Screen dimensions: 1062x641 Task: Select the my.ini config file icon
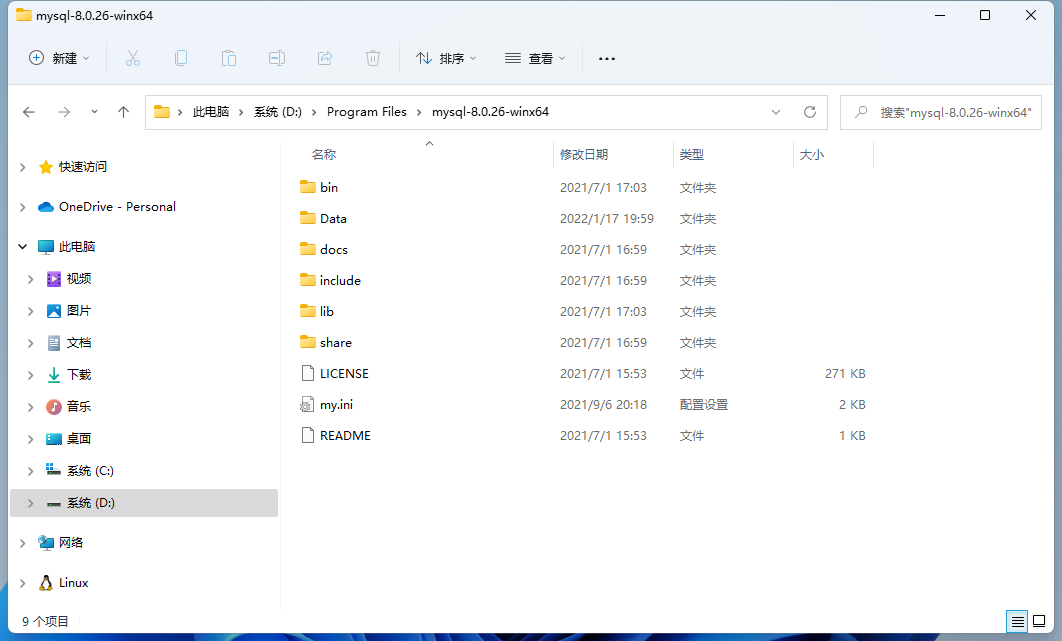pyautogui.click(x=307, y=405)
